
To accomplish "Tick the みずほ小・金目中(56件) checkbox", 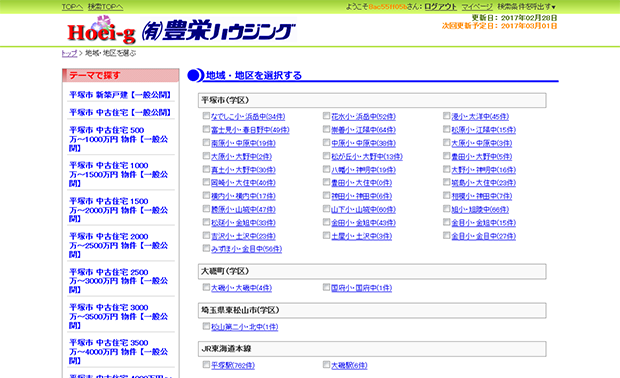I will tap(206, 248).
